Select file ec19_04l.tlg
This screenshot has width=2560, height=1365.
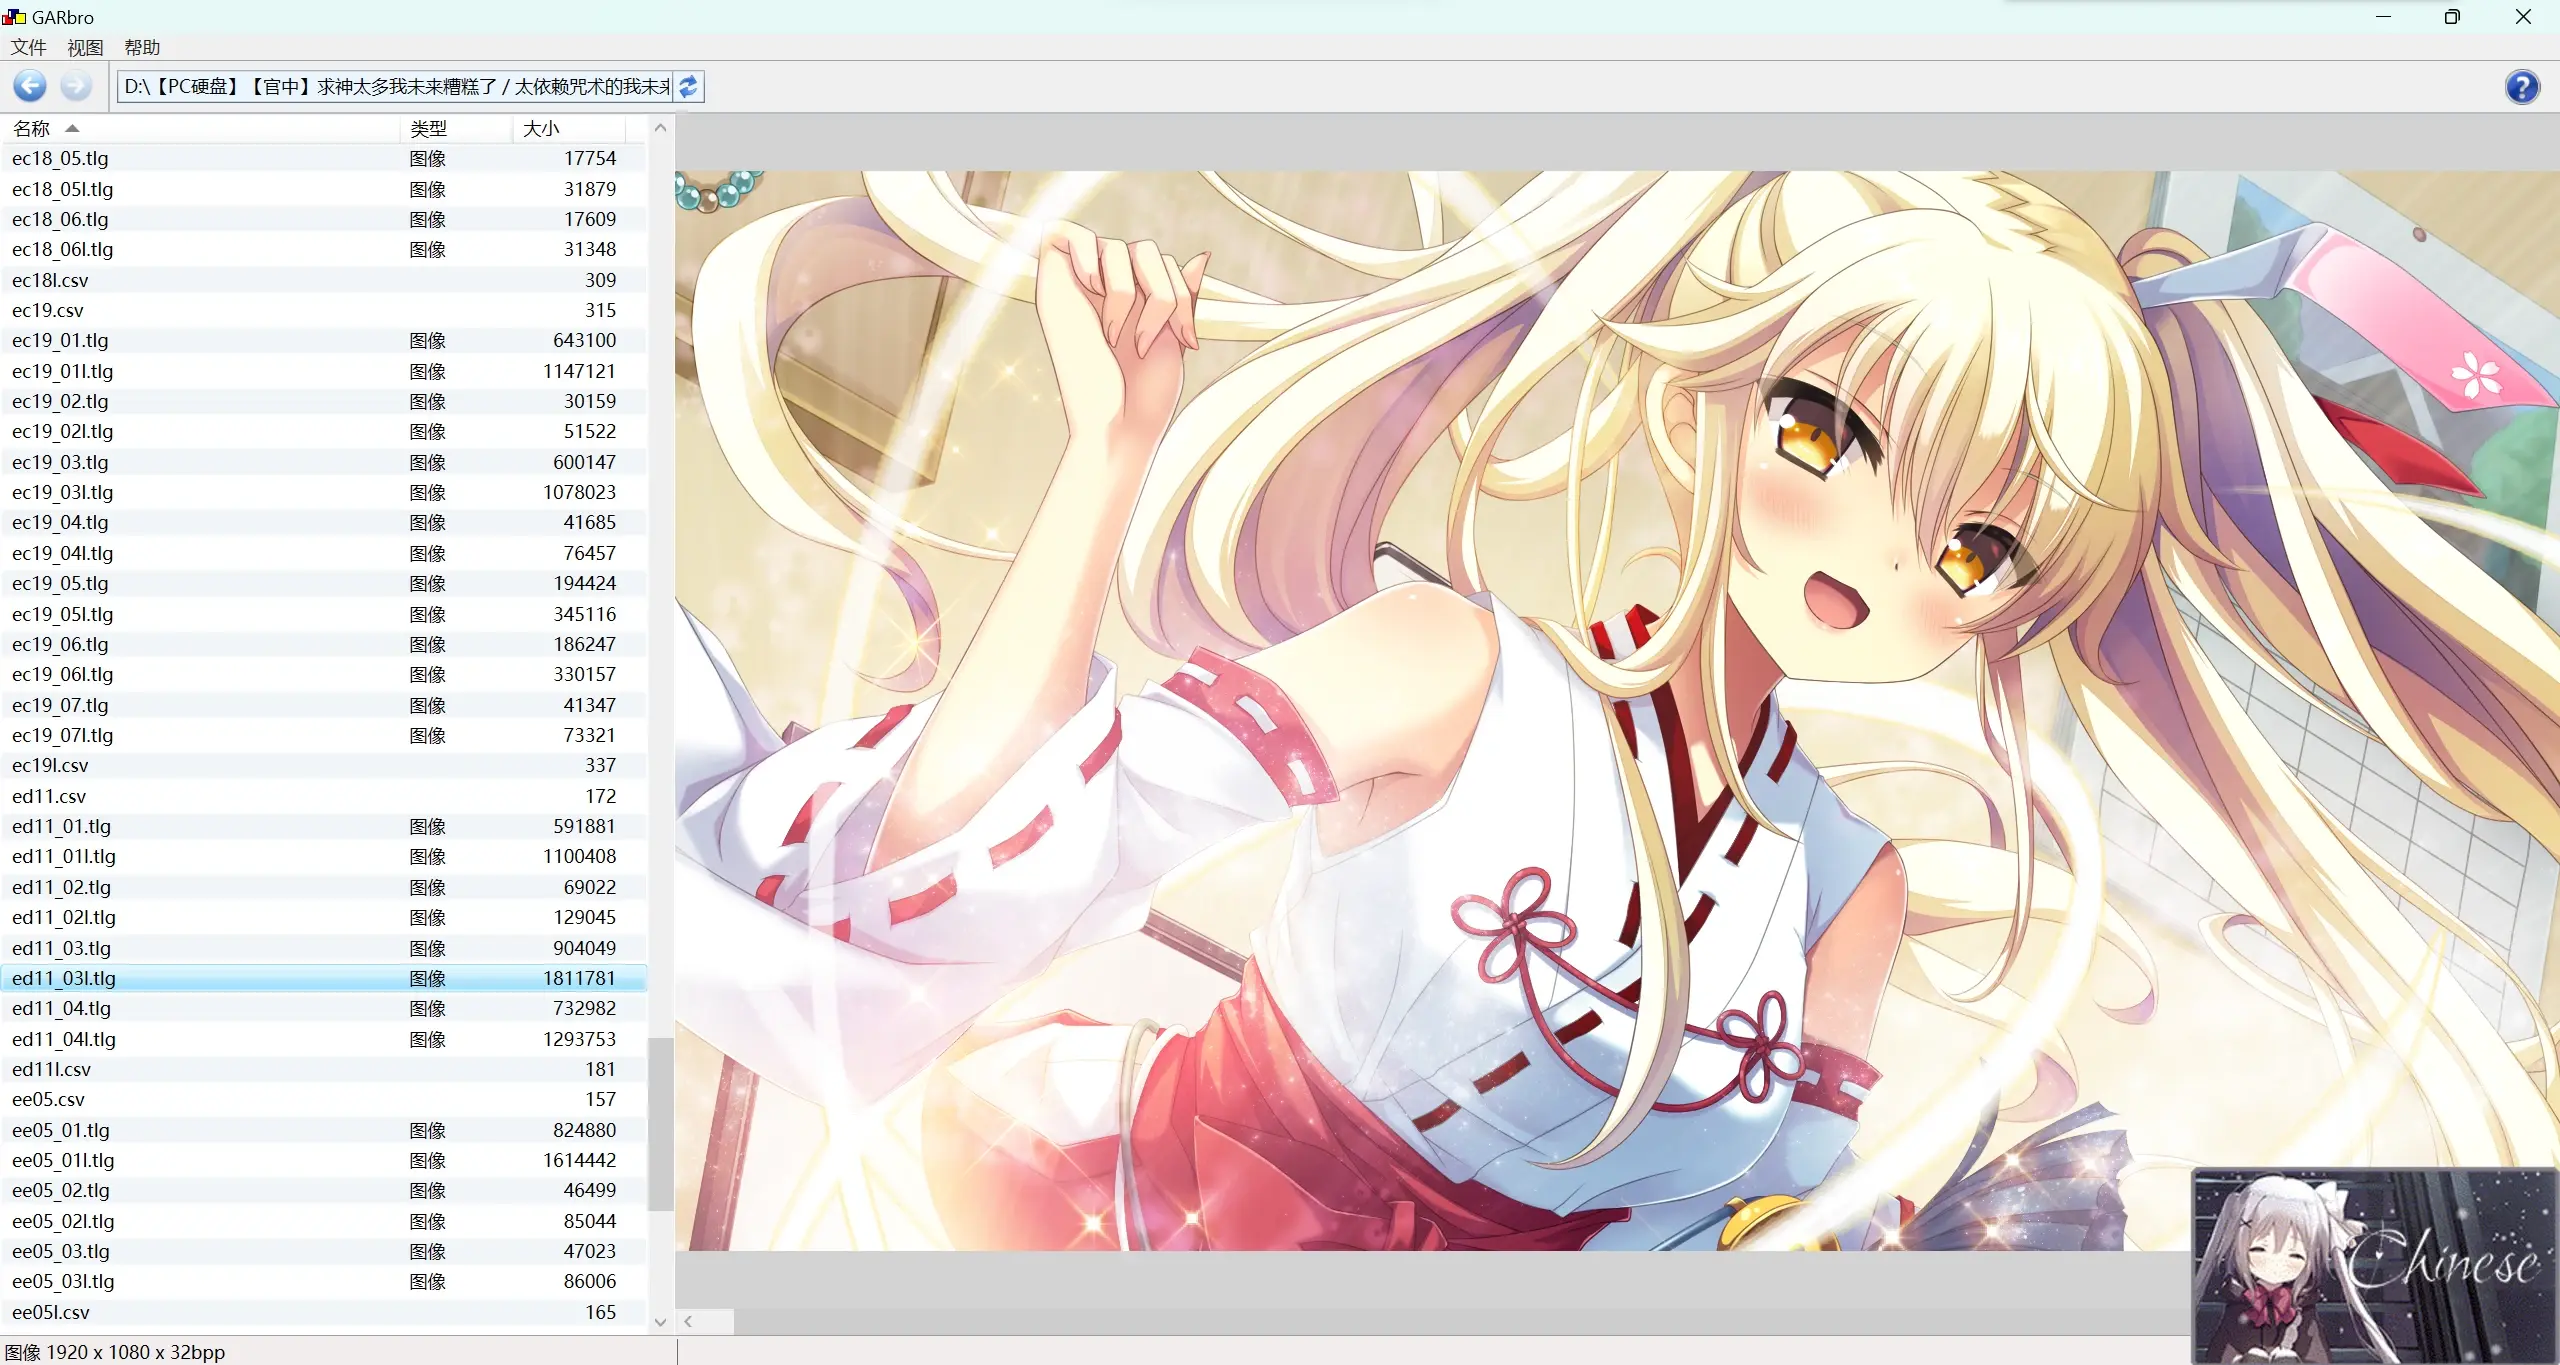click(323, 553)
